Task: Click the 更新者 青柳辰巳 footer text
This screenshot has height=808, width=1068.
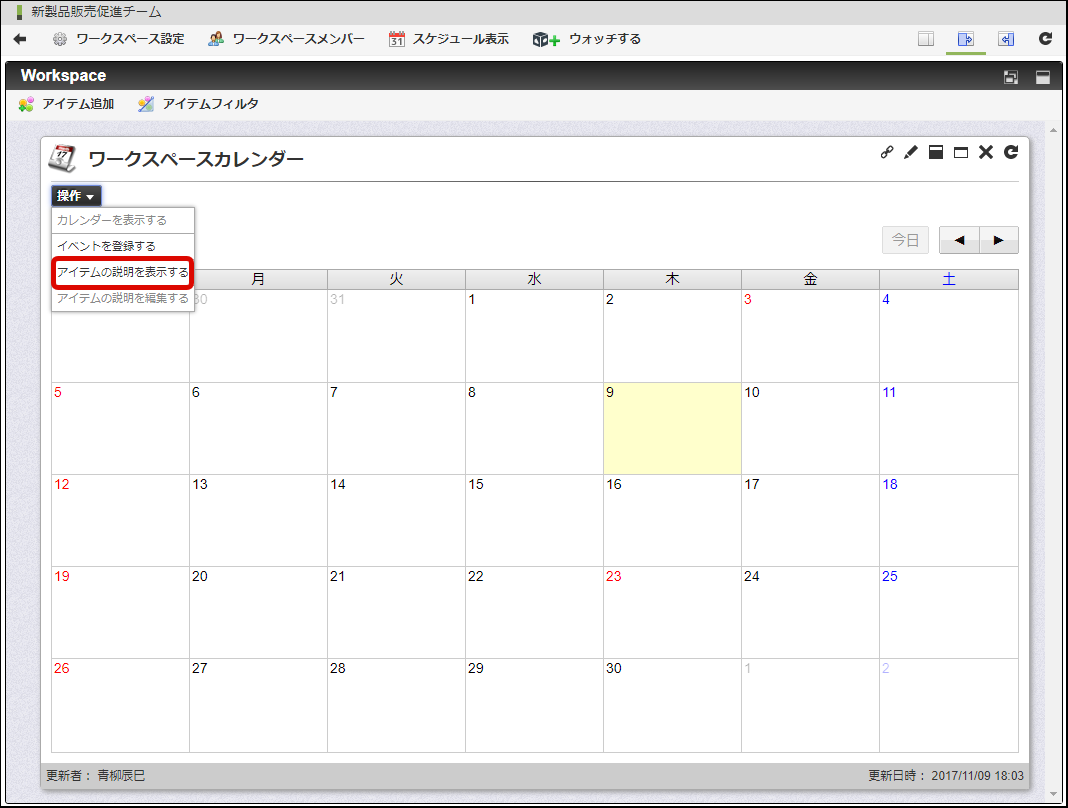Action: [x=95, y=775]
